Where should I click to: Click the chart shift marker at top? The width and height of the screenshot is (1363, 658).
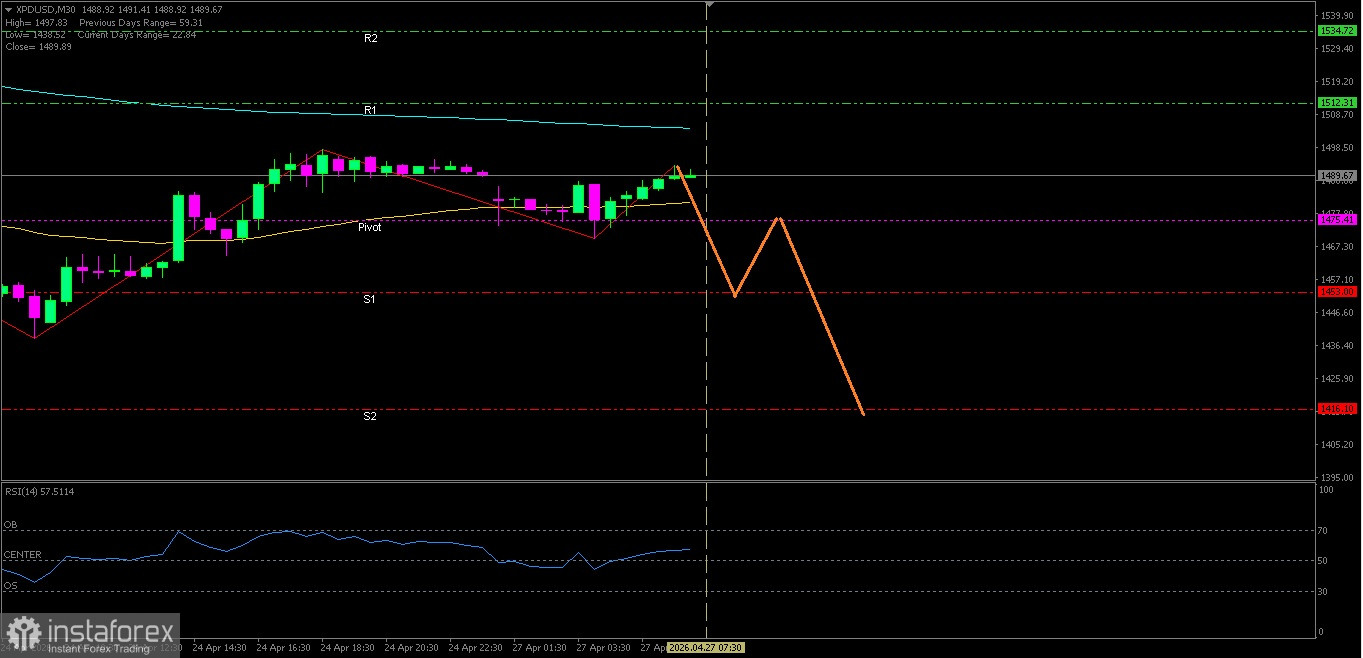(x=708, y=5)
